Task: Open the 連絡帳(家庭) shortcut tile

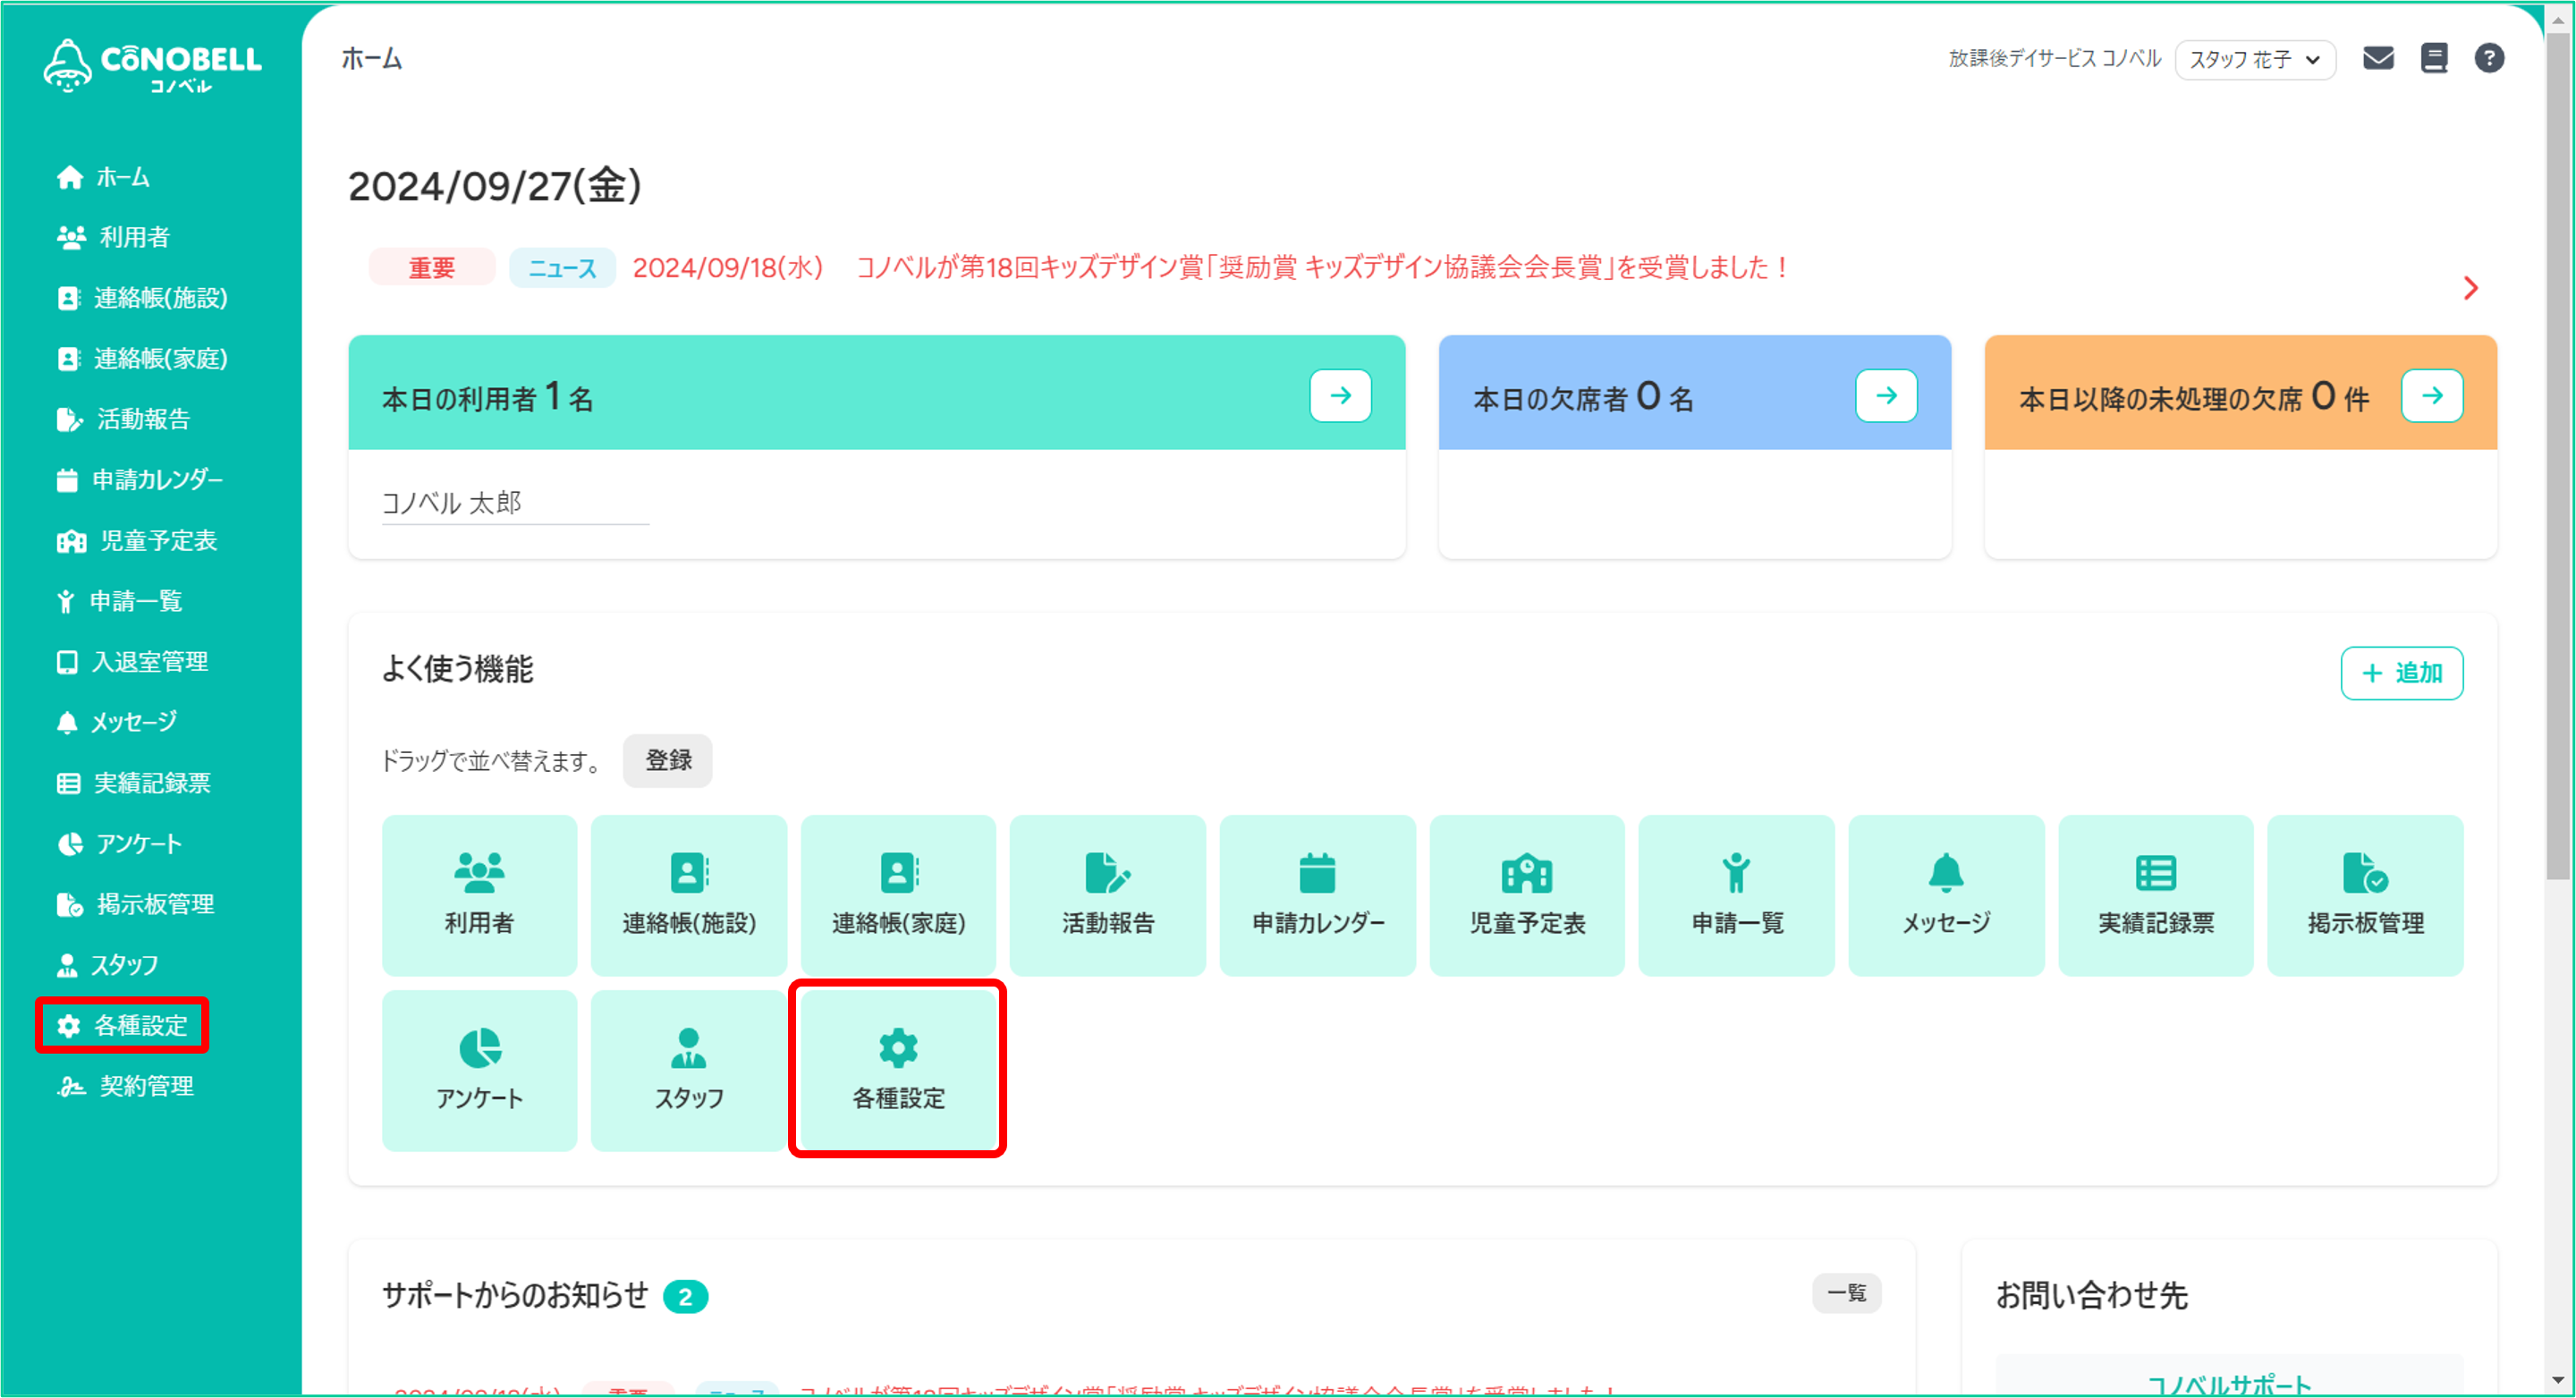Action: click(x=898, y=895)
